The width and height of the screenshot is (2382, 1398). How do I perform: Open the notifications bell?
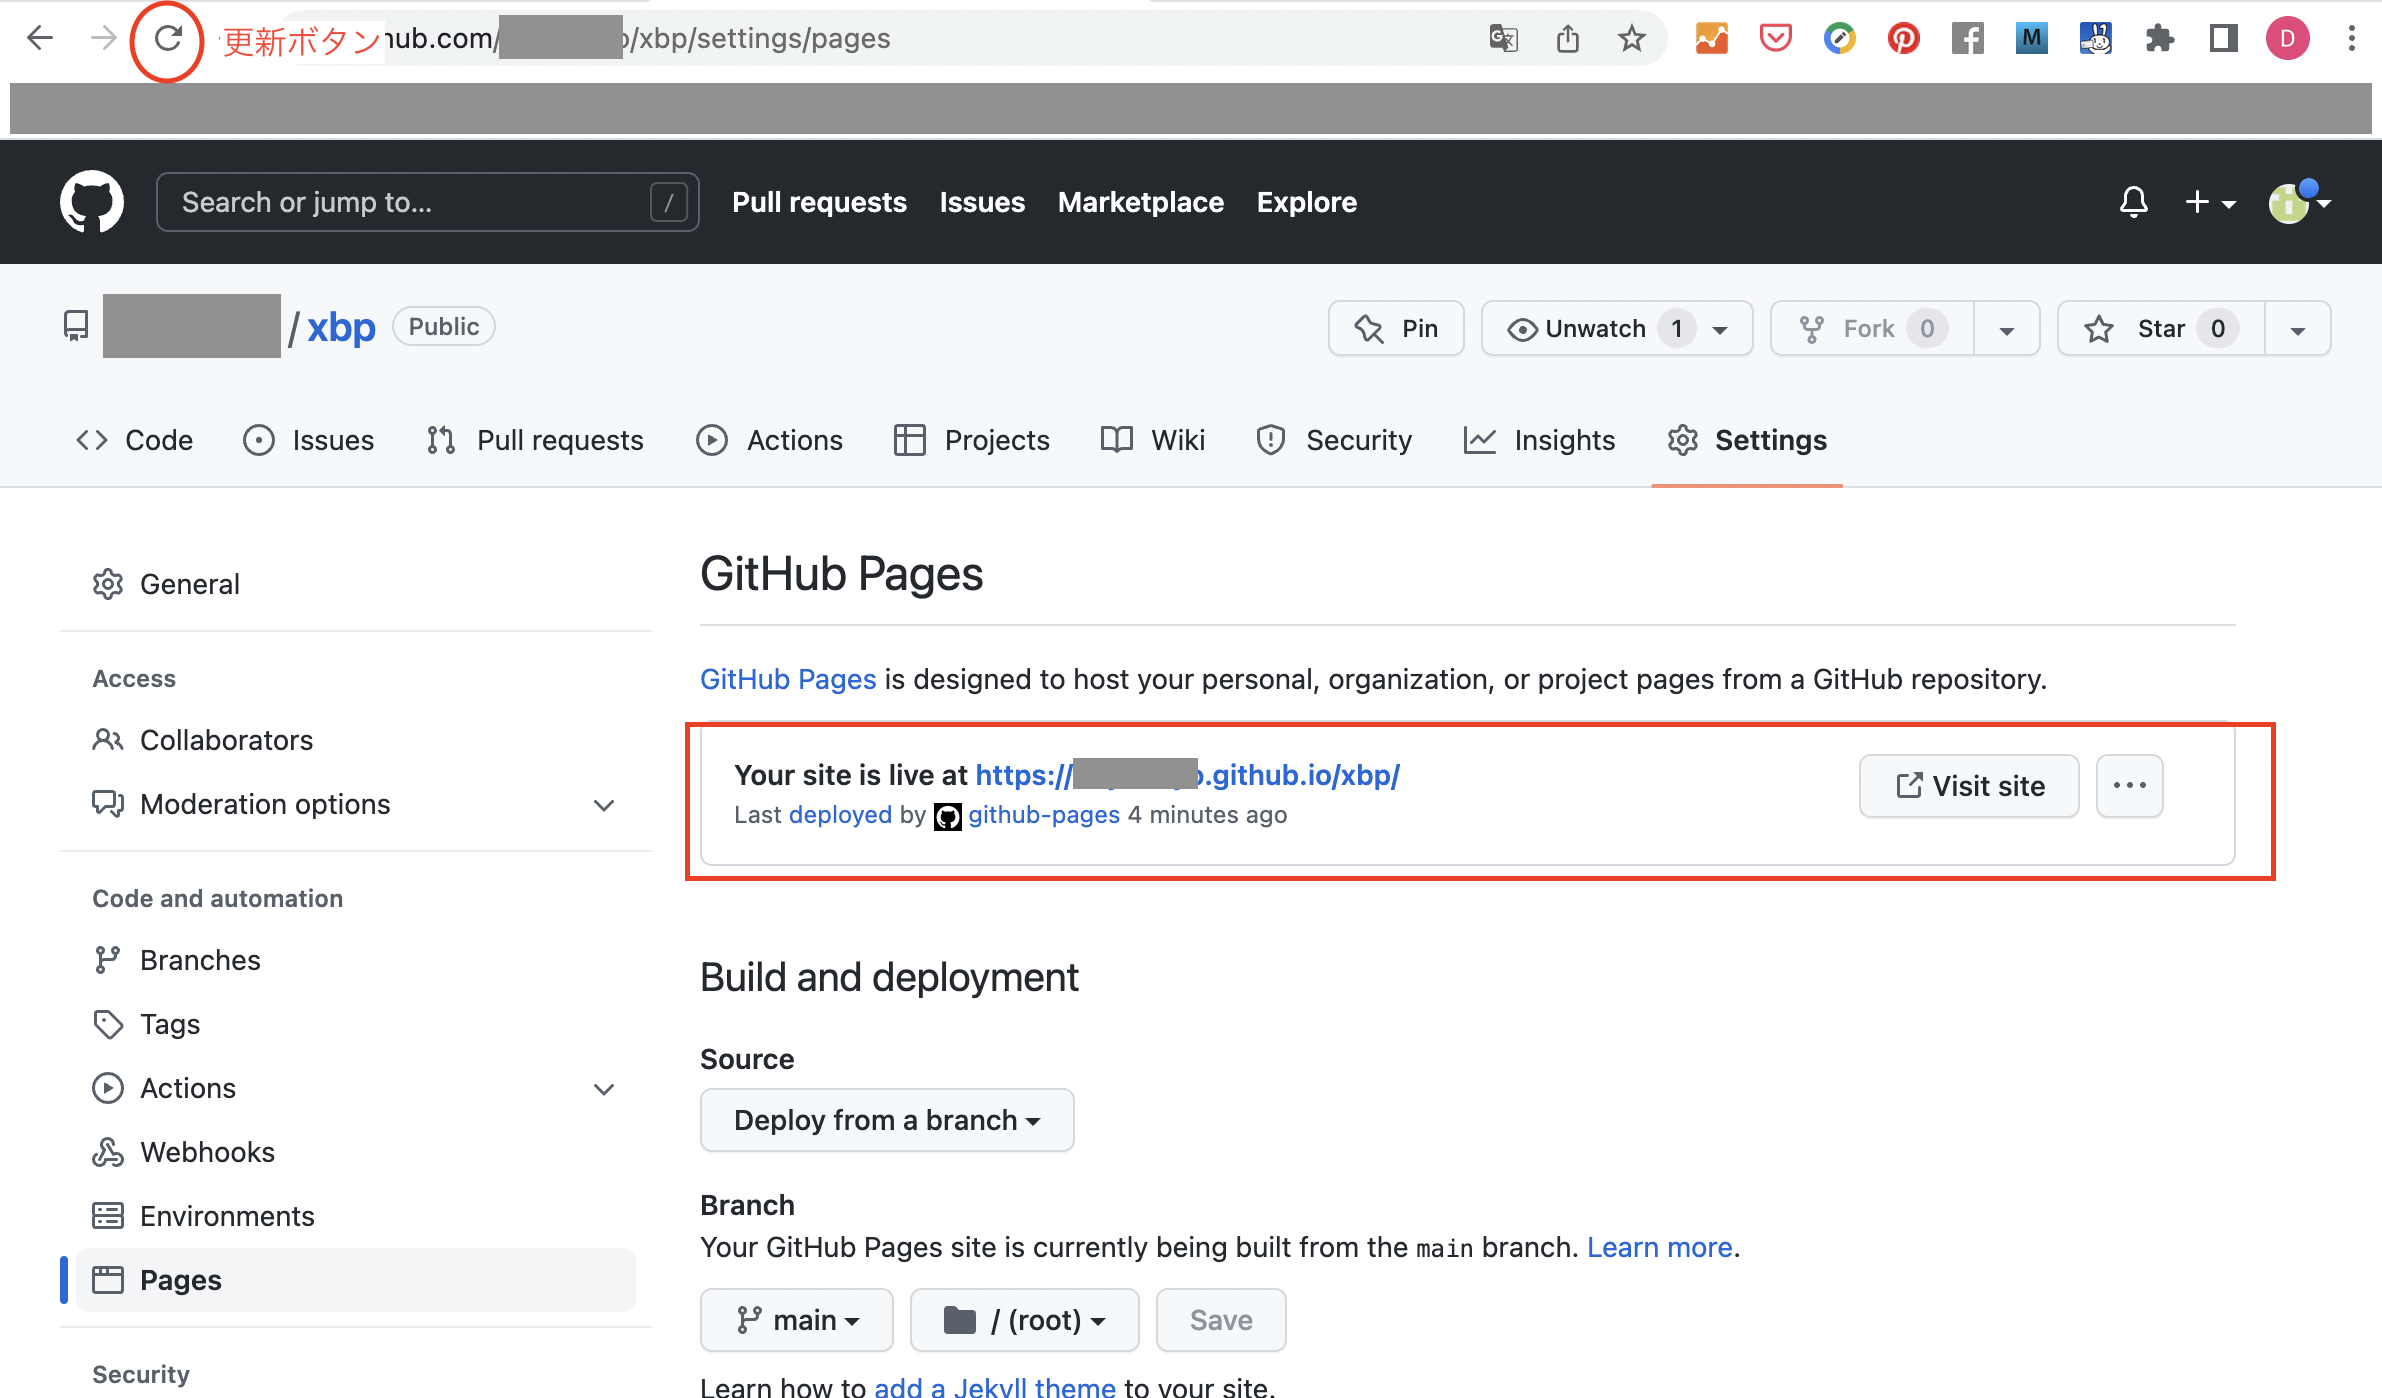(2133, 202)
